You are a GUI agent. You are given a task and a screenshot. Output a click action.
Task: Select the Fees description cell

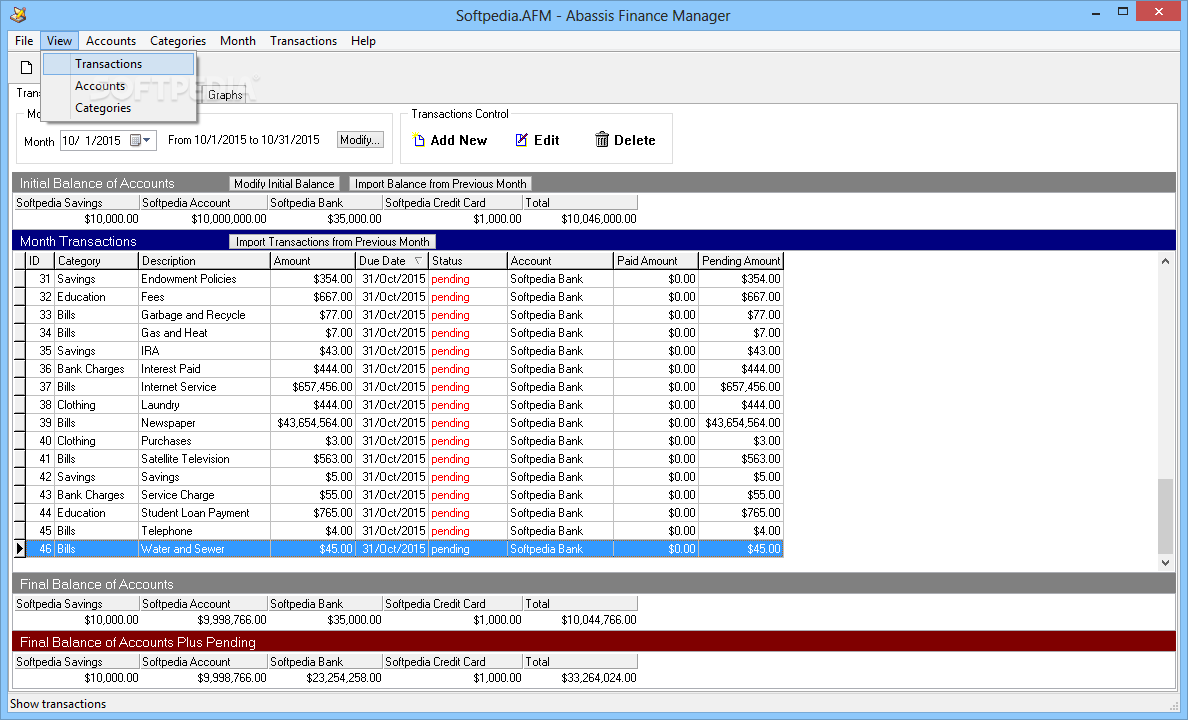205,297
